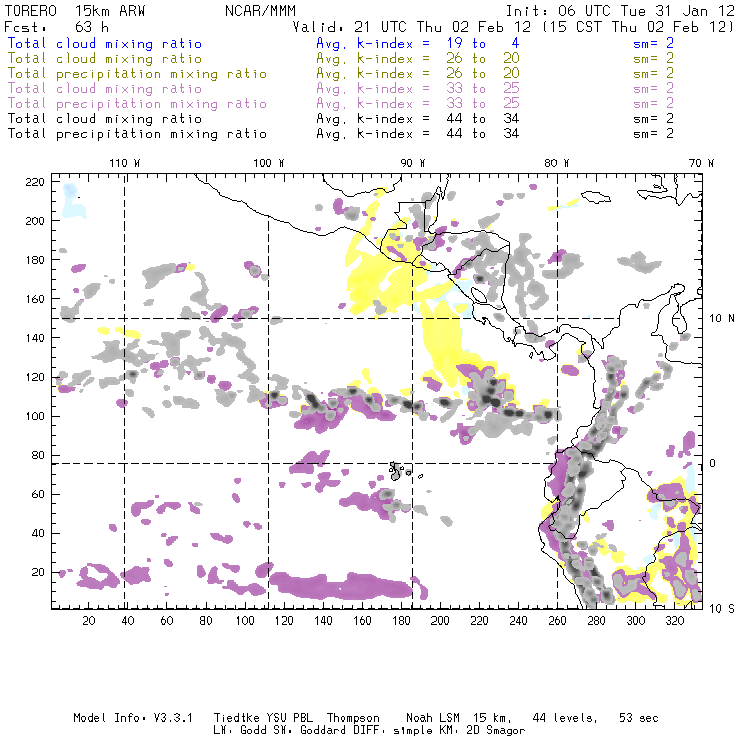Click the '10 N' latitude label
Screen dimensions: 740x740
722,319
